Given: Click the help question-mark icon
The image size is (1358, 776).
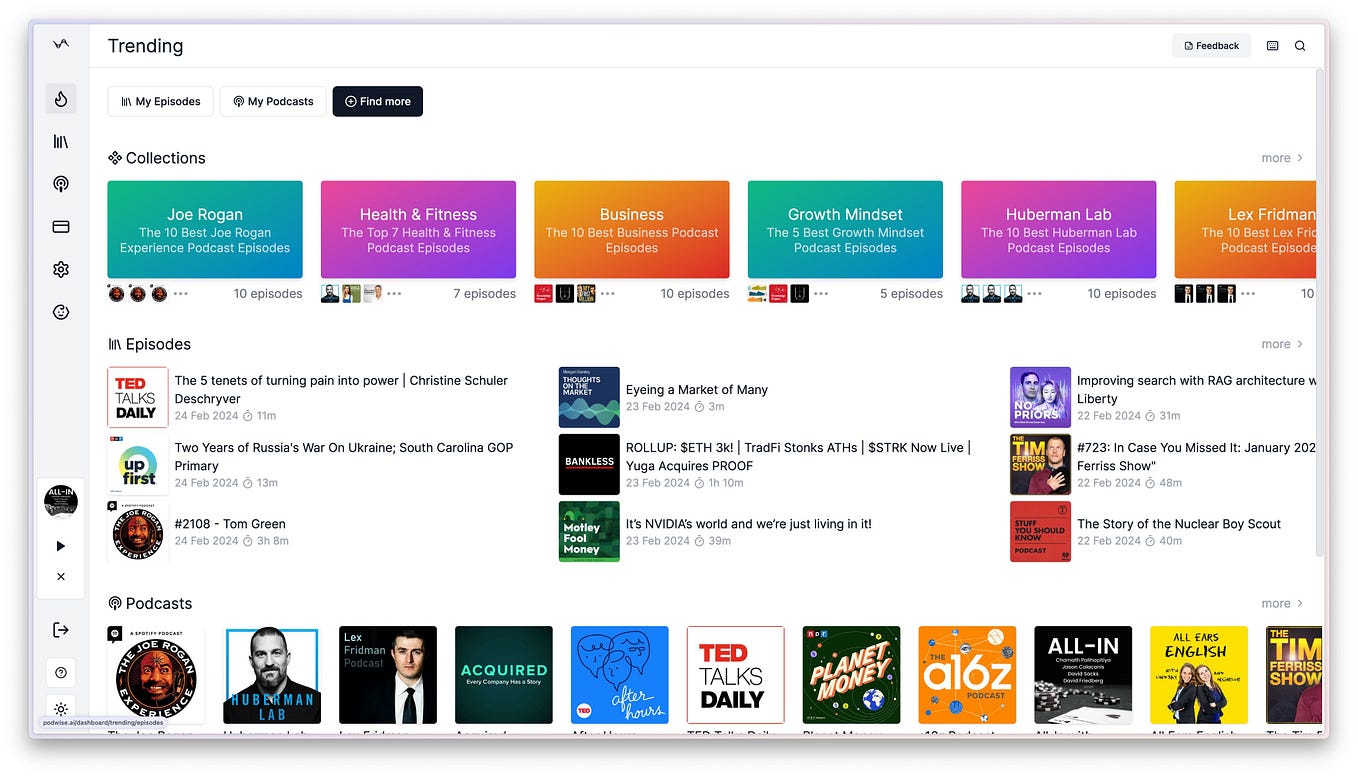Looking at the screenshot, I should point(61,672).
